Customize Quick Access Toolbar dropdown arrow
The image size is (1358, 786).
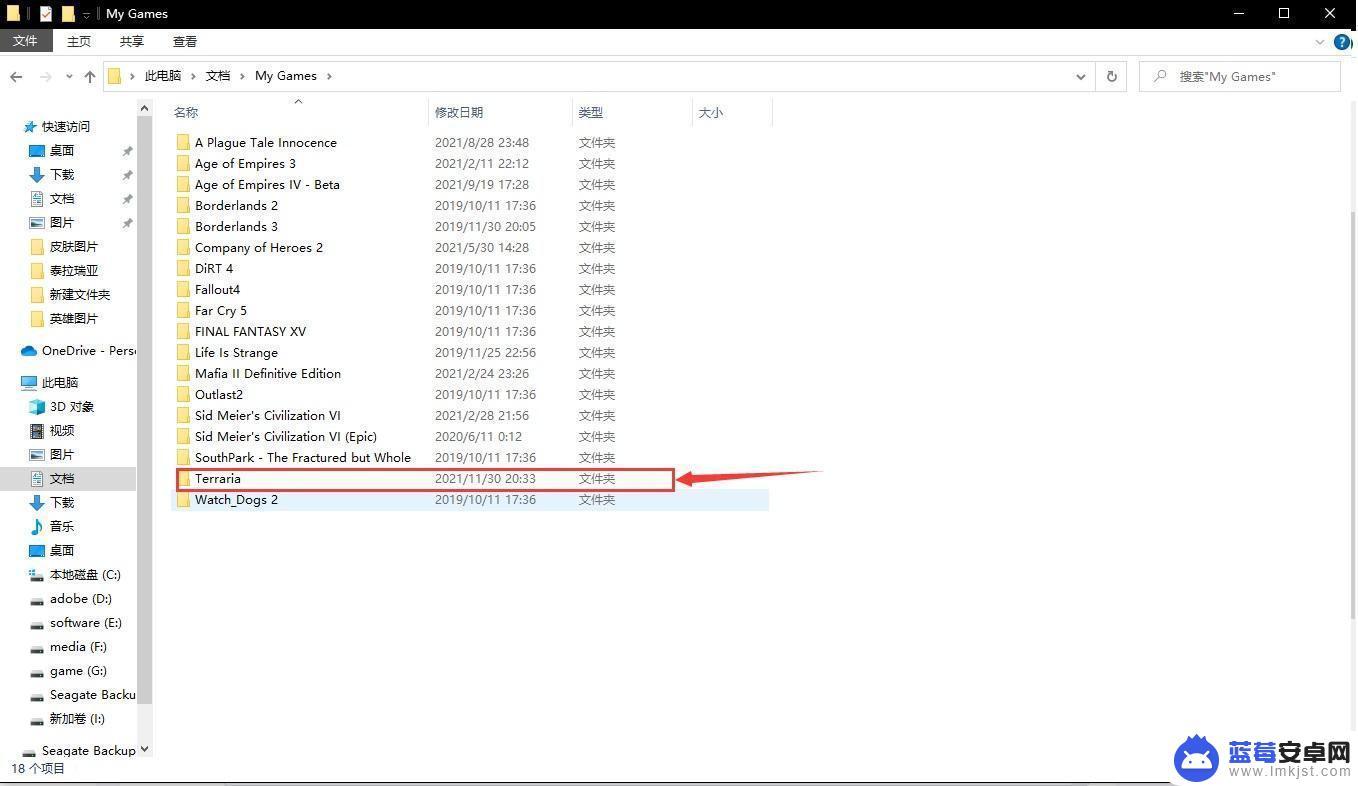[87, 14]
